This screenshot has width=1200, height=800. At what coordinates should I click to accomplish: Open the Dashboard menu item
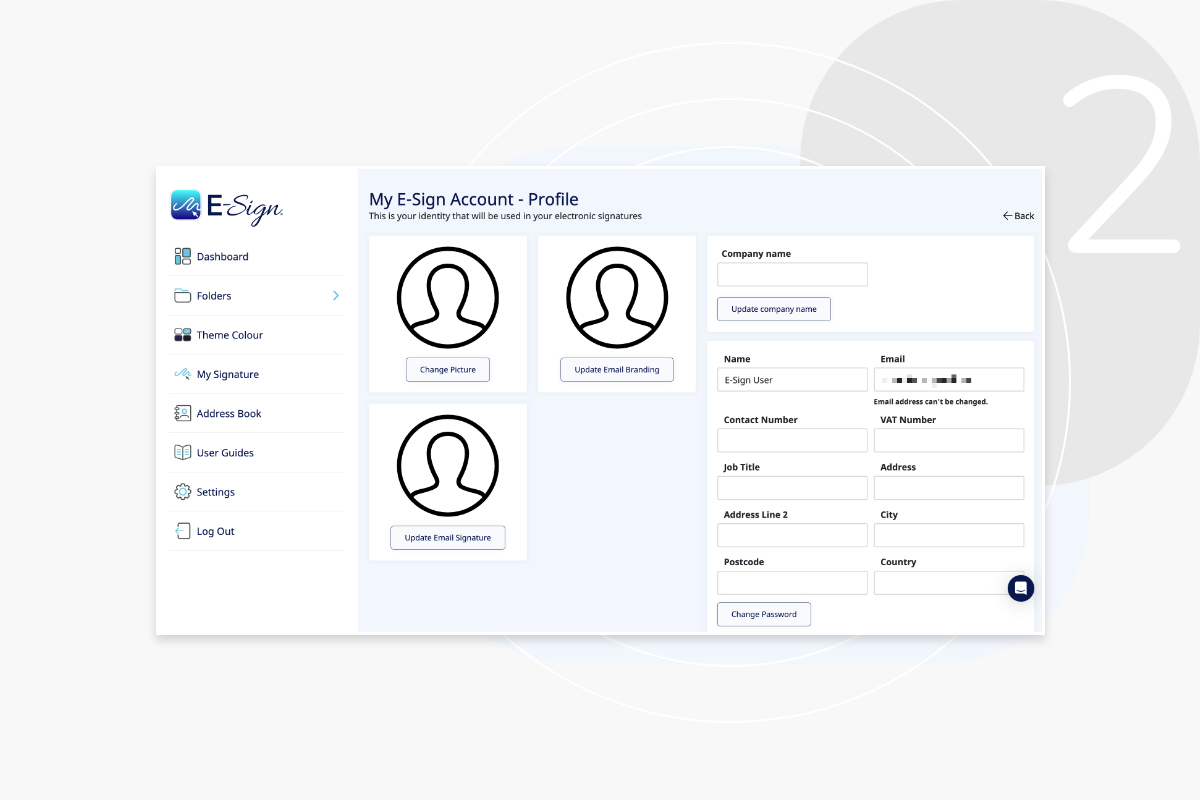(x=256, y=257)
